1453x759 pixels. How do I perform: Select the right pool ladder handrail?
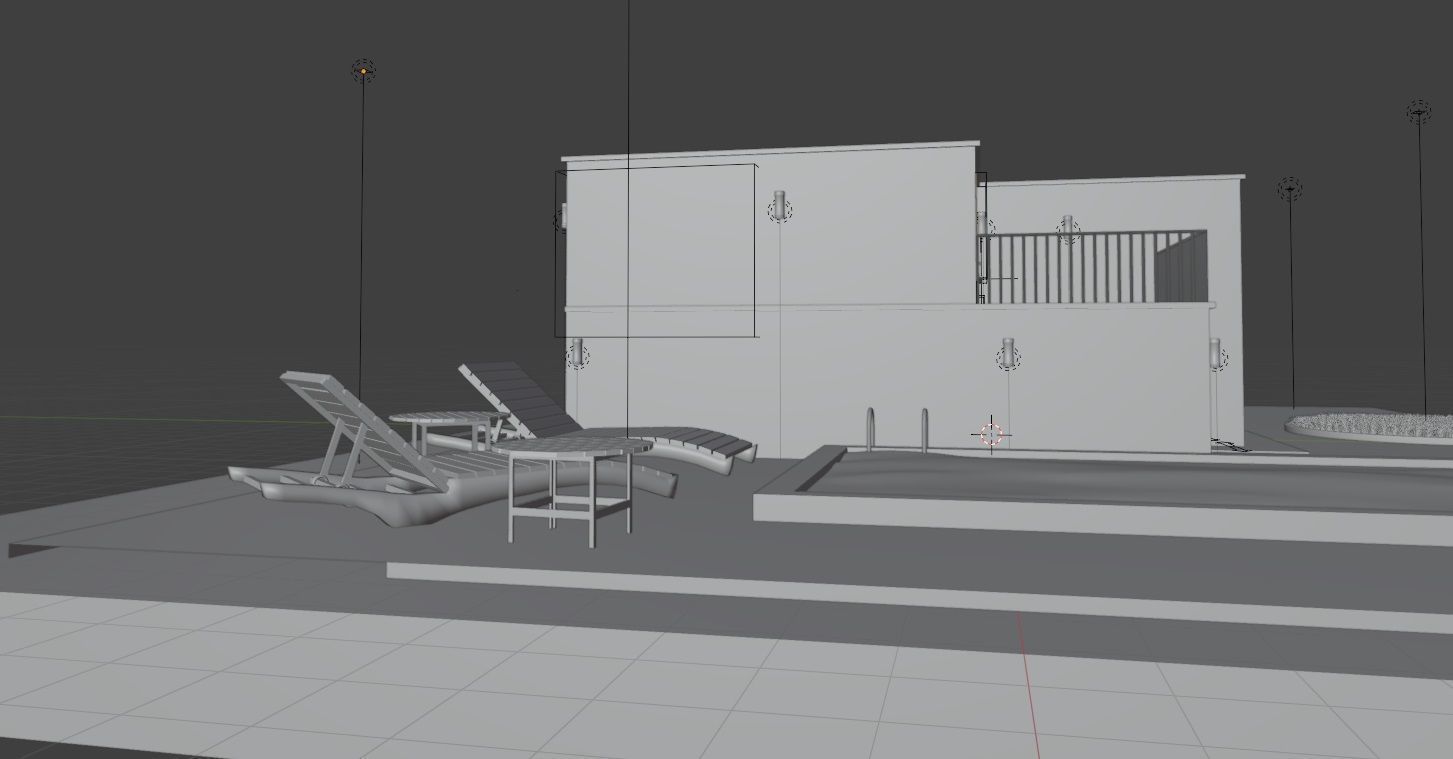coord(924,430)
